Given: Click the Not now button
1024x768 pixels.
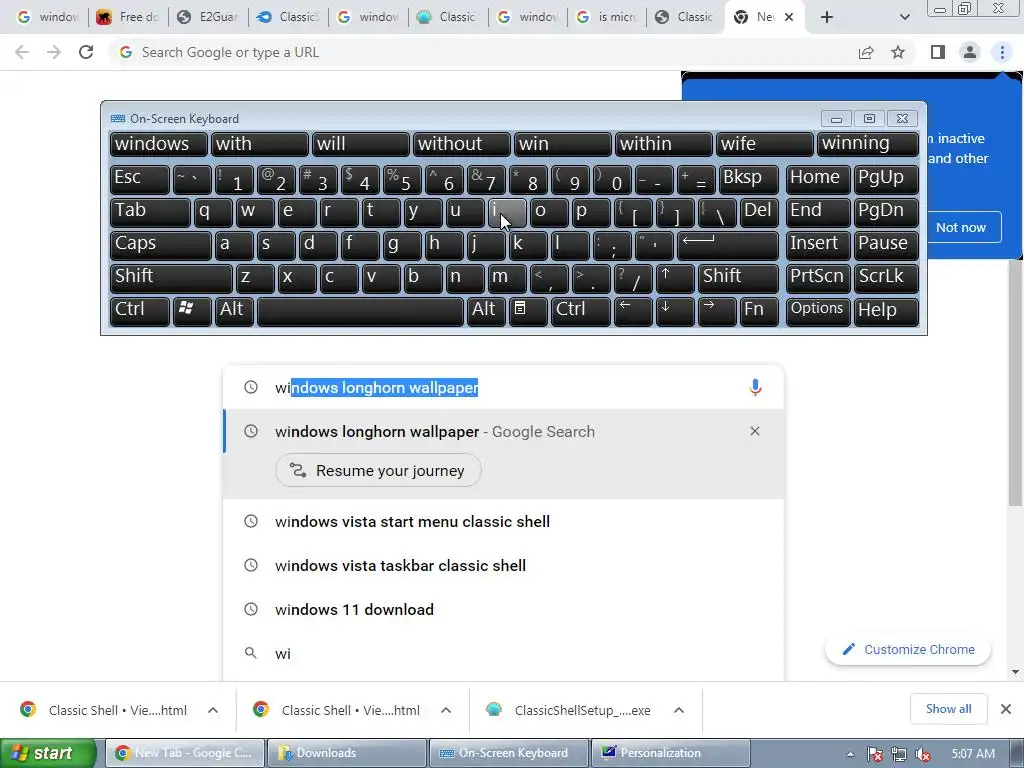Looking at the screenshot, I should (960, 227).
